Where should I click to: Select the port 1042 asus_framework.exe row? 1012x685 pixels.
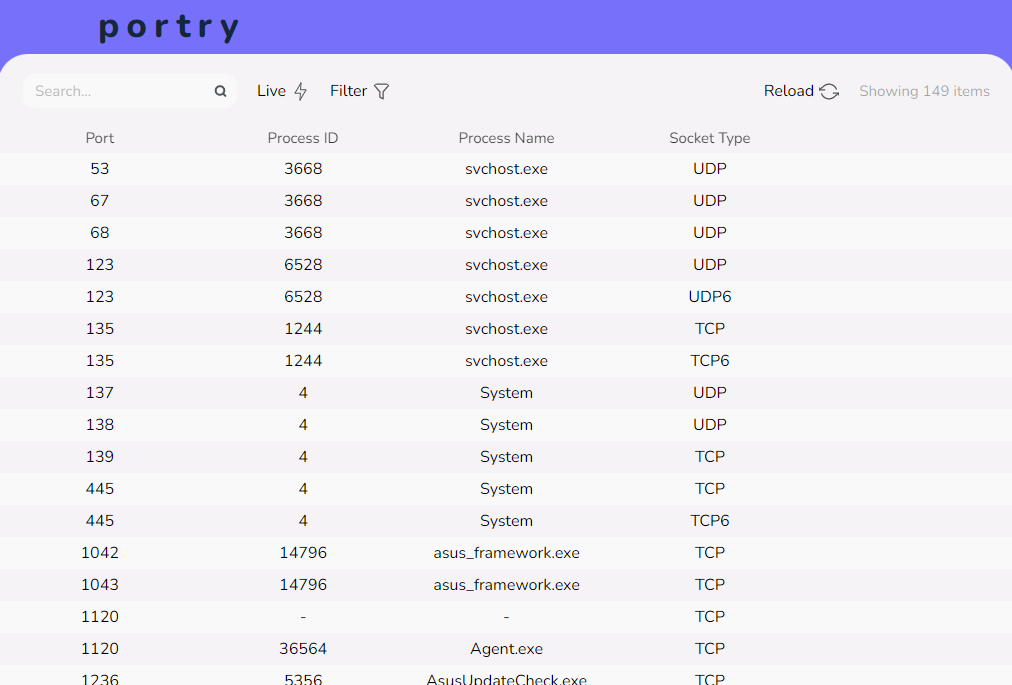click(x=506, y=553)
